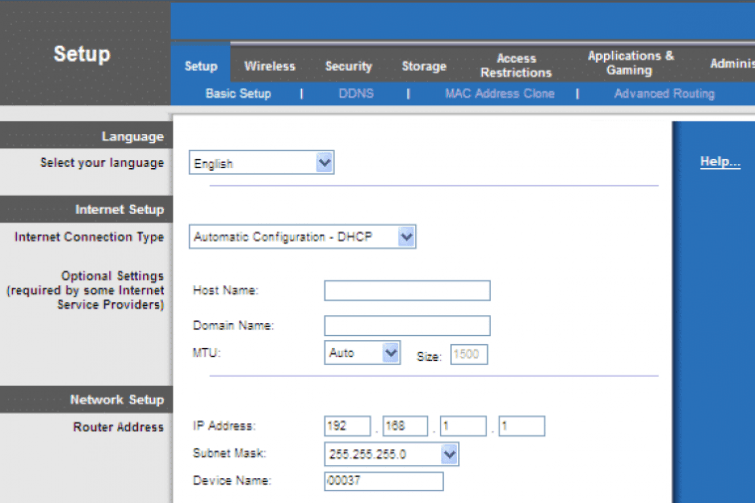755x503 pixels.
Task: Expand the language dropdown
Action: (261, 163)
